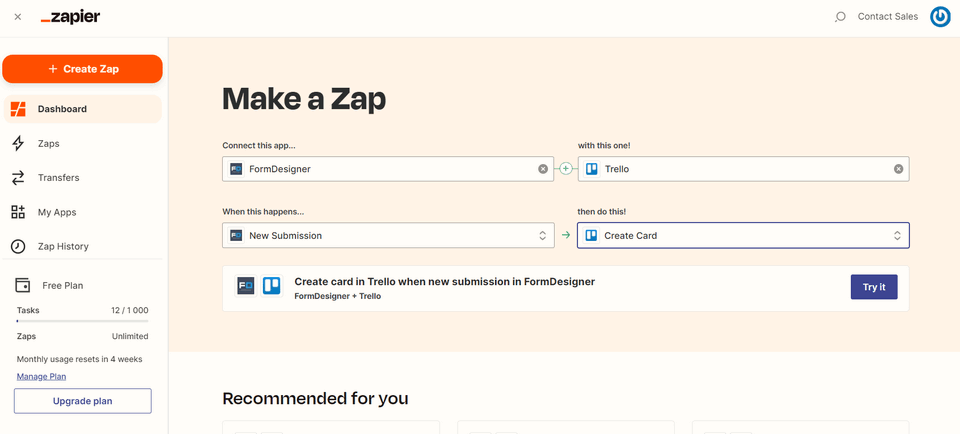Click the Trello icon in Zap suggestion

point(271,286)
